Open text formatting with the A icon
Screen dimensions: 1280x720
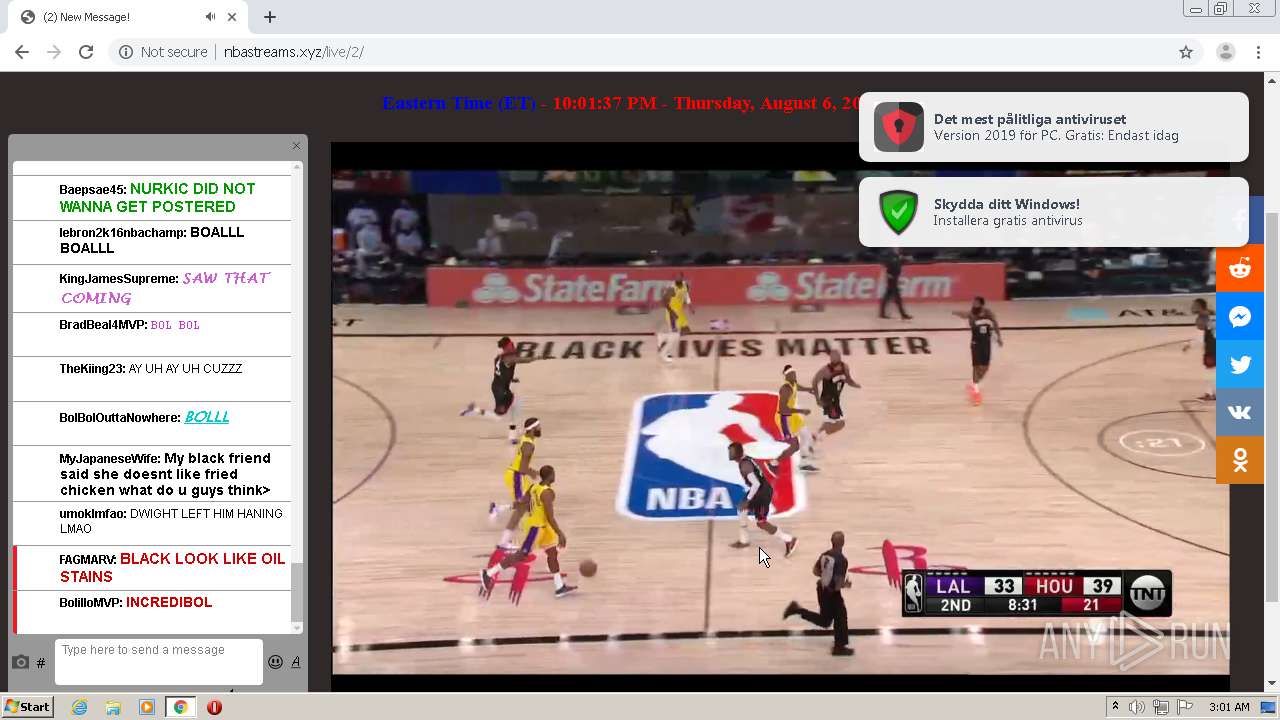[296, 662]
